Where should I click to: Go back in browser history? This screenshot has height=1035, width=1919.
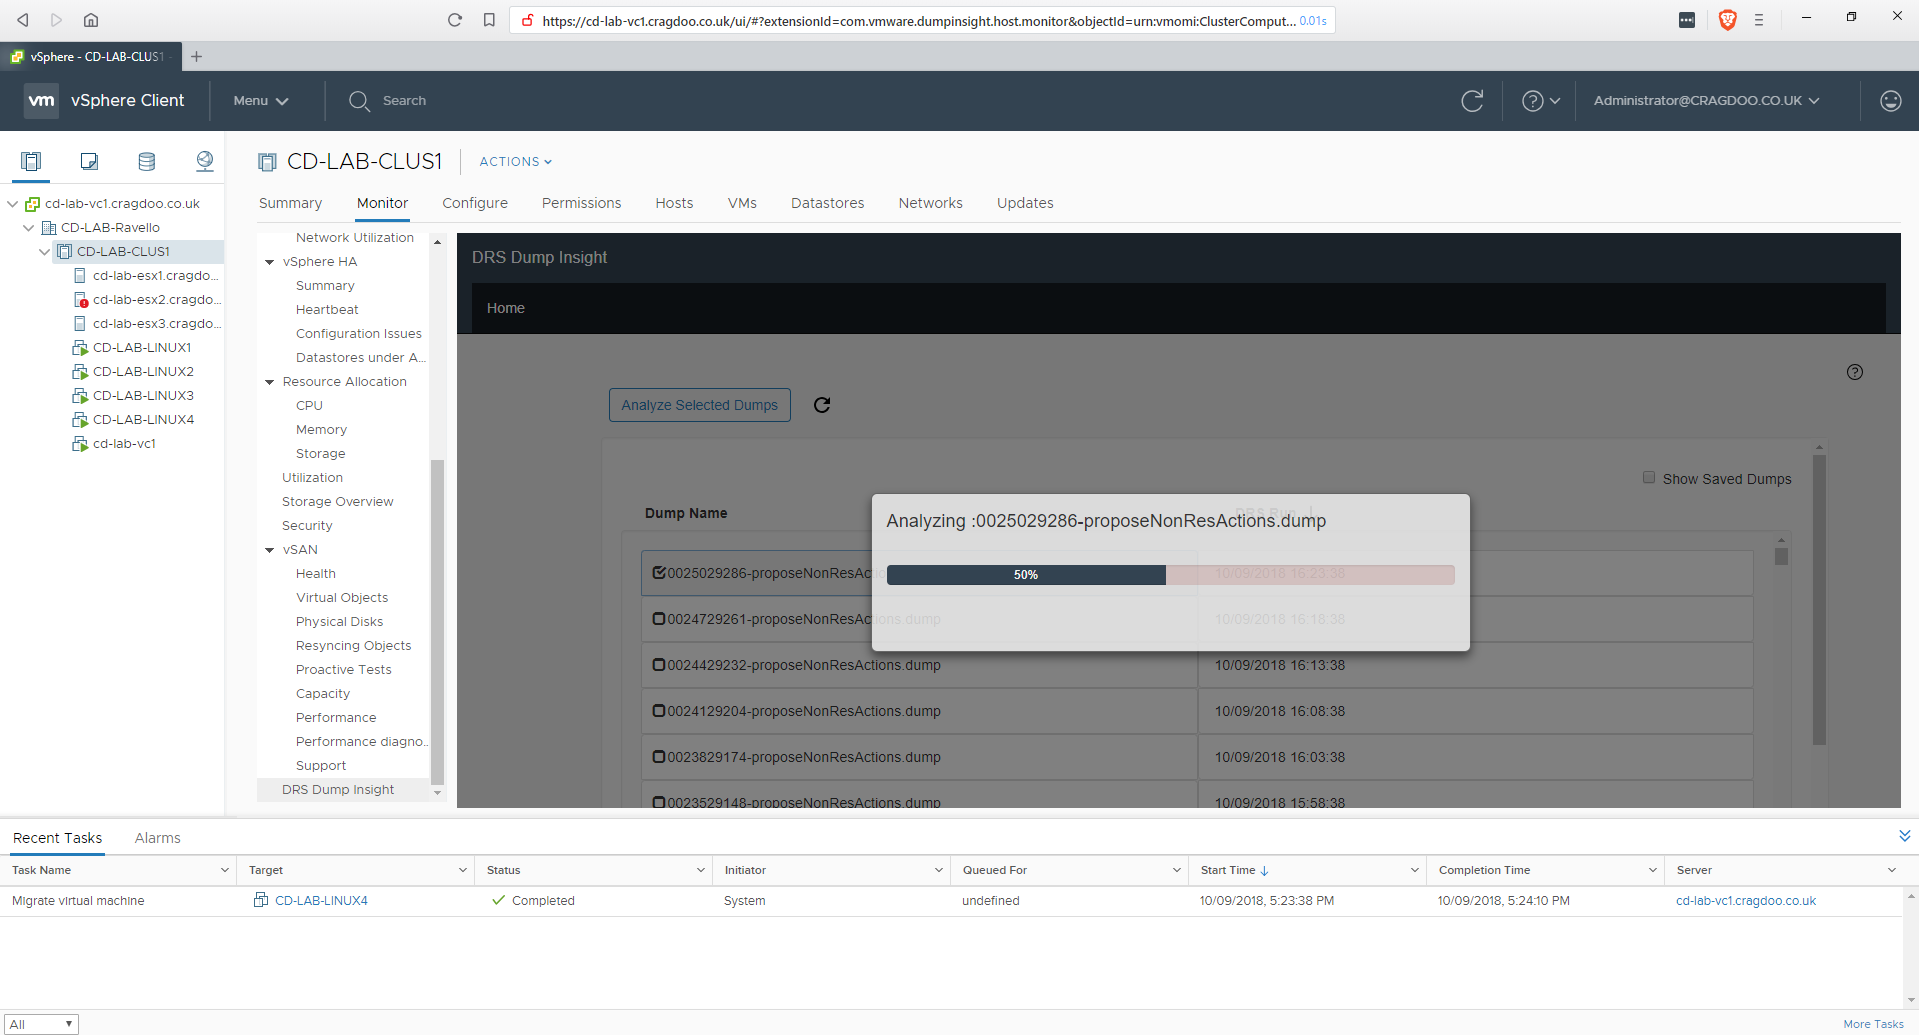tap(23, 20)
